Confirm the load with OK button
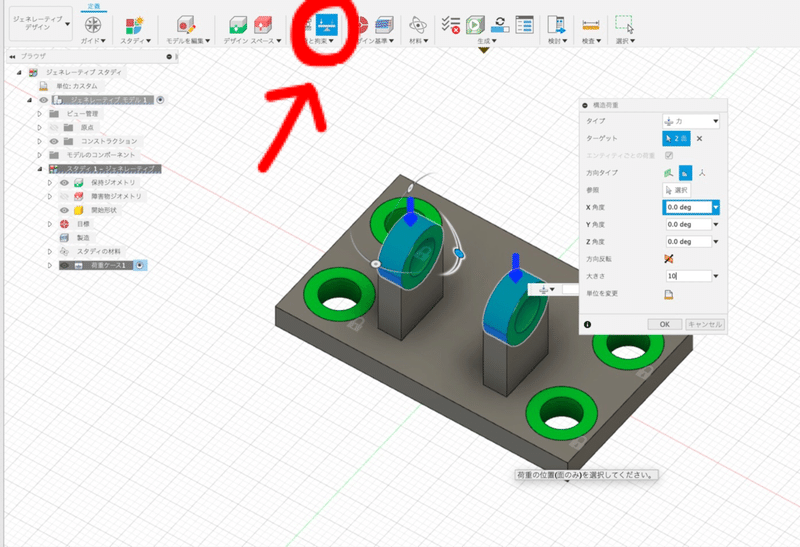800x547 pixels. 664,325
